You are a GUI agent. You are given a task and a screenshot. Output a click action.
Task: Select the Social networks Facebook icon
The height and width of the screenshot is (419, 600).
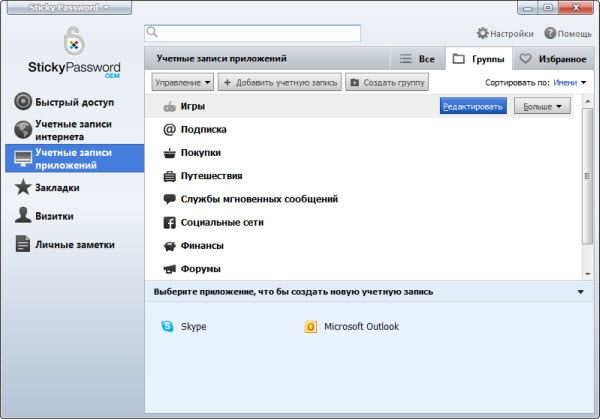(170, 222)
